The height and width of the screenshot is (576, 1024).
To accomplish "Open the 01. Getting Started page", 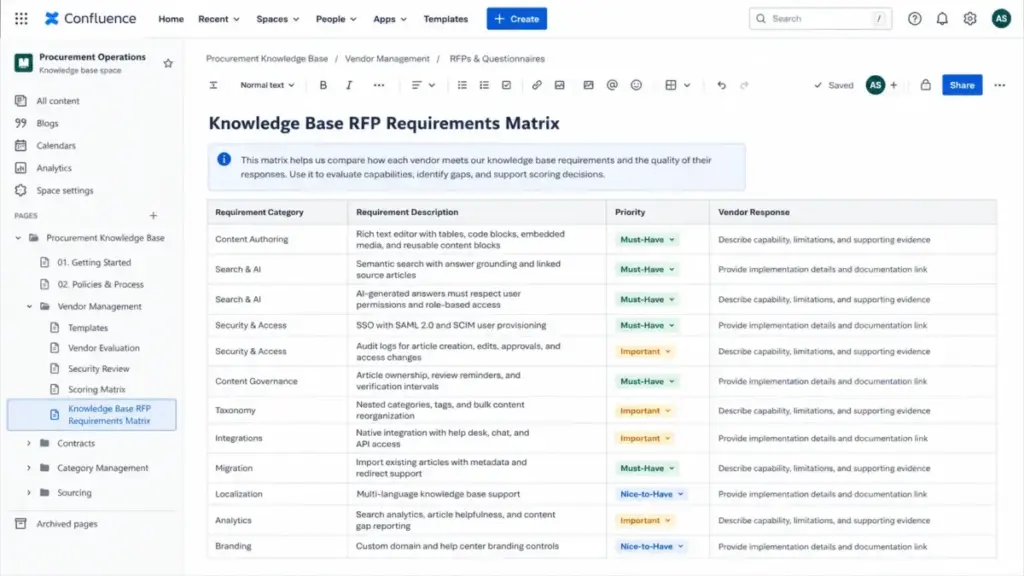I will (94, 263).
